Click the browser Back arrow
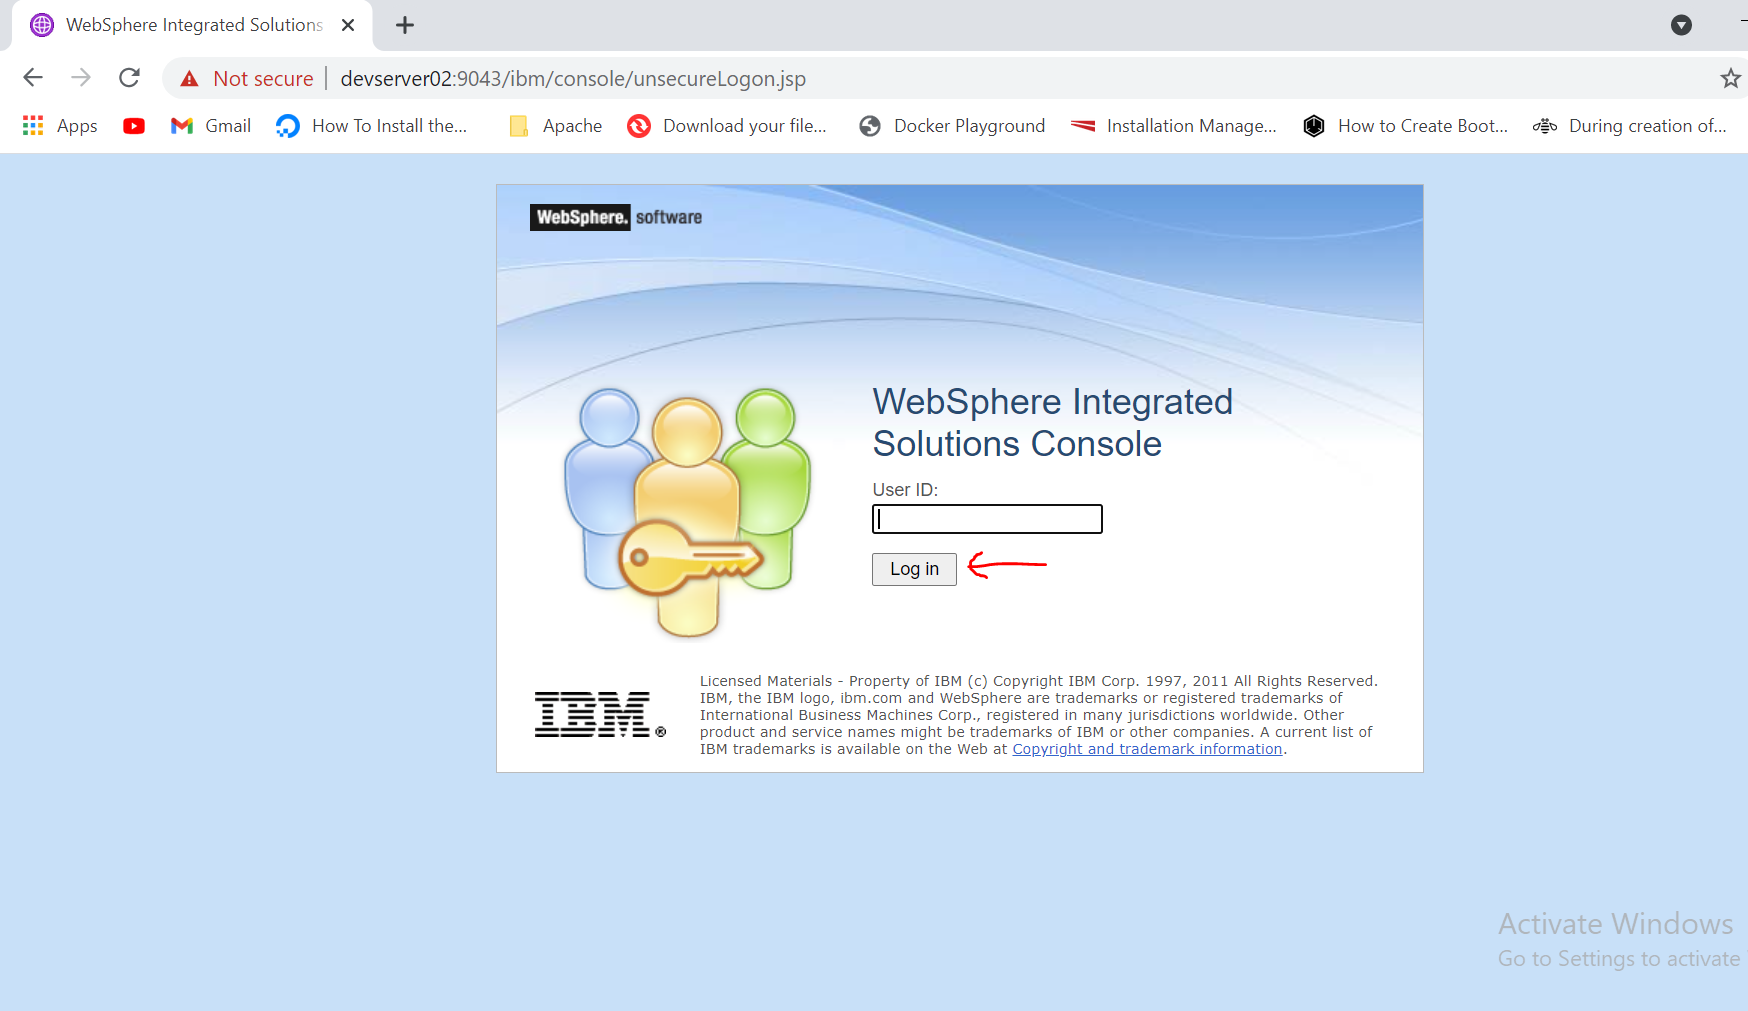1748x1011 pixels. pos(33,78)
